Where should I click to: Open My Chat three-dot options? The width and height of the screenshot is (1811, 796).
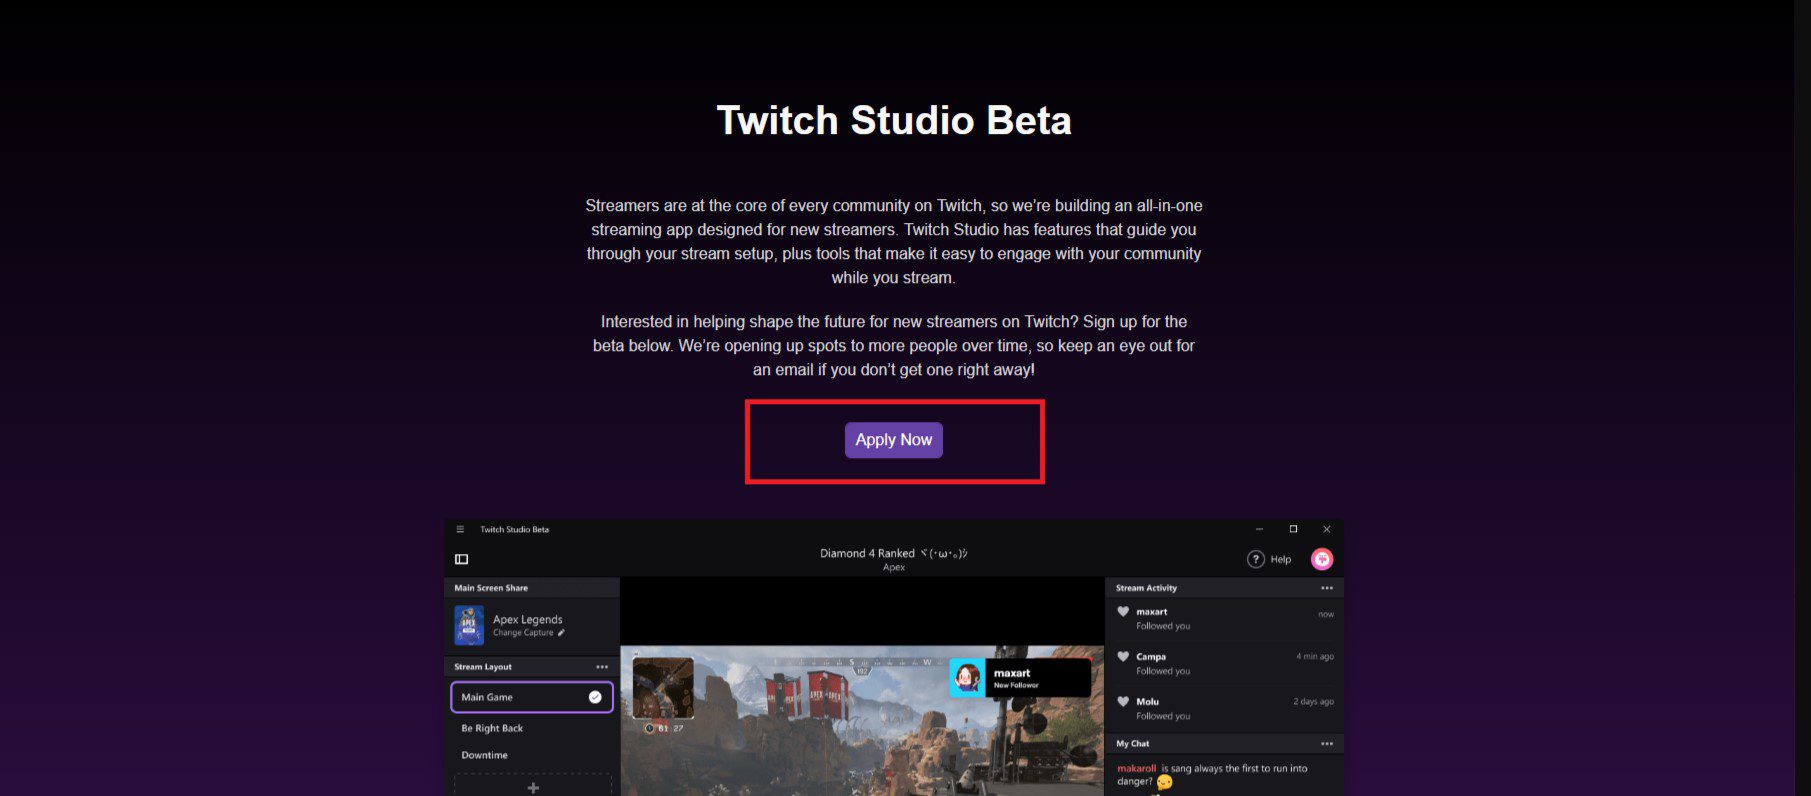click(x=1327, y=744)
